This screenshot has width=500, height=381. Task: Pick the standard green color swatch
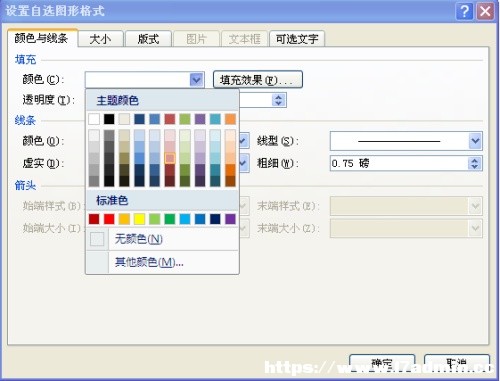point(170,219)
